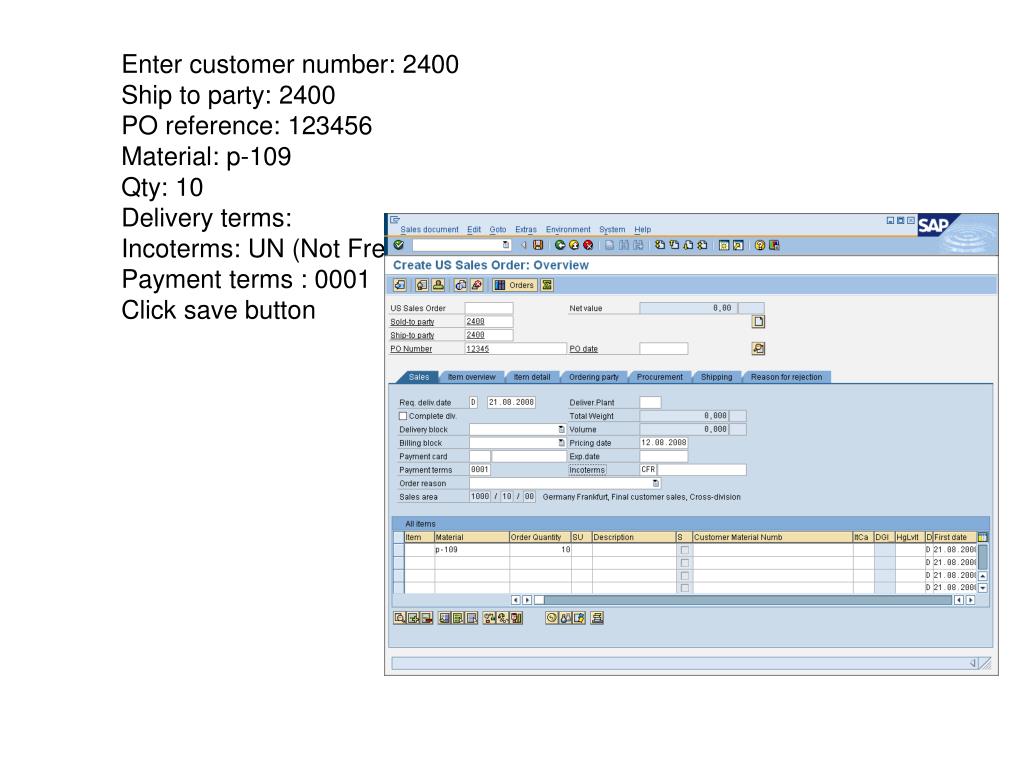The image size is (1024, 768).
Task: Click the PO date label link
Action: (583, 349)
